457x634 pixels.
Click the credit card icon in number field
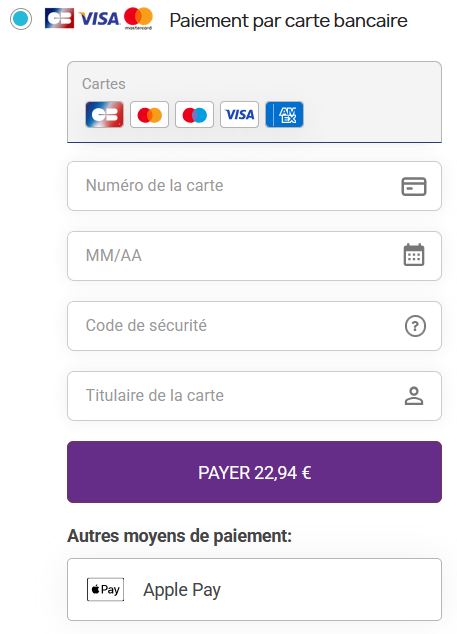(414, 186)
